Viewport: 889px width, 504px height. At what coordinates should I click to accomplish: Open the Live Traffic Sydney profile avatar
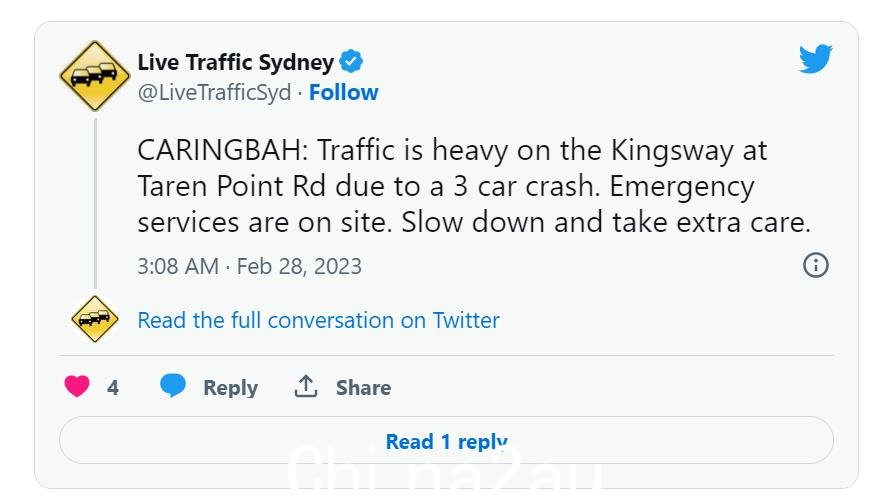point(95,76)
